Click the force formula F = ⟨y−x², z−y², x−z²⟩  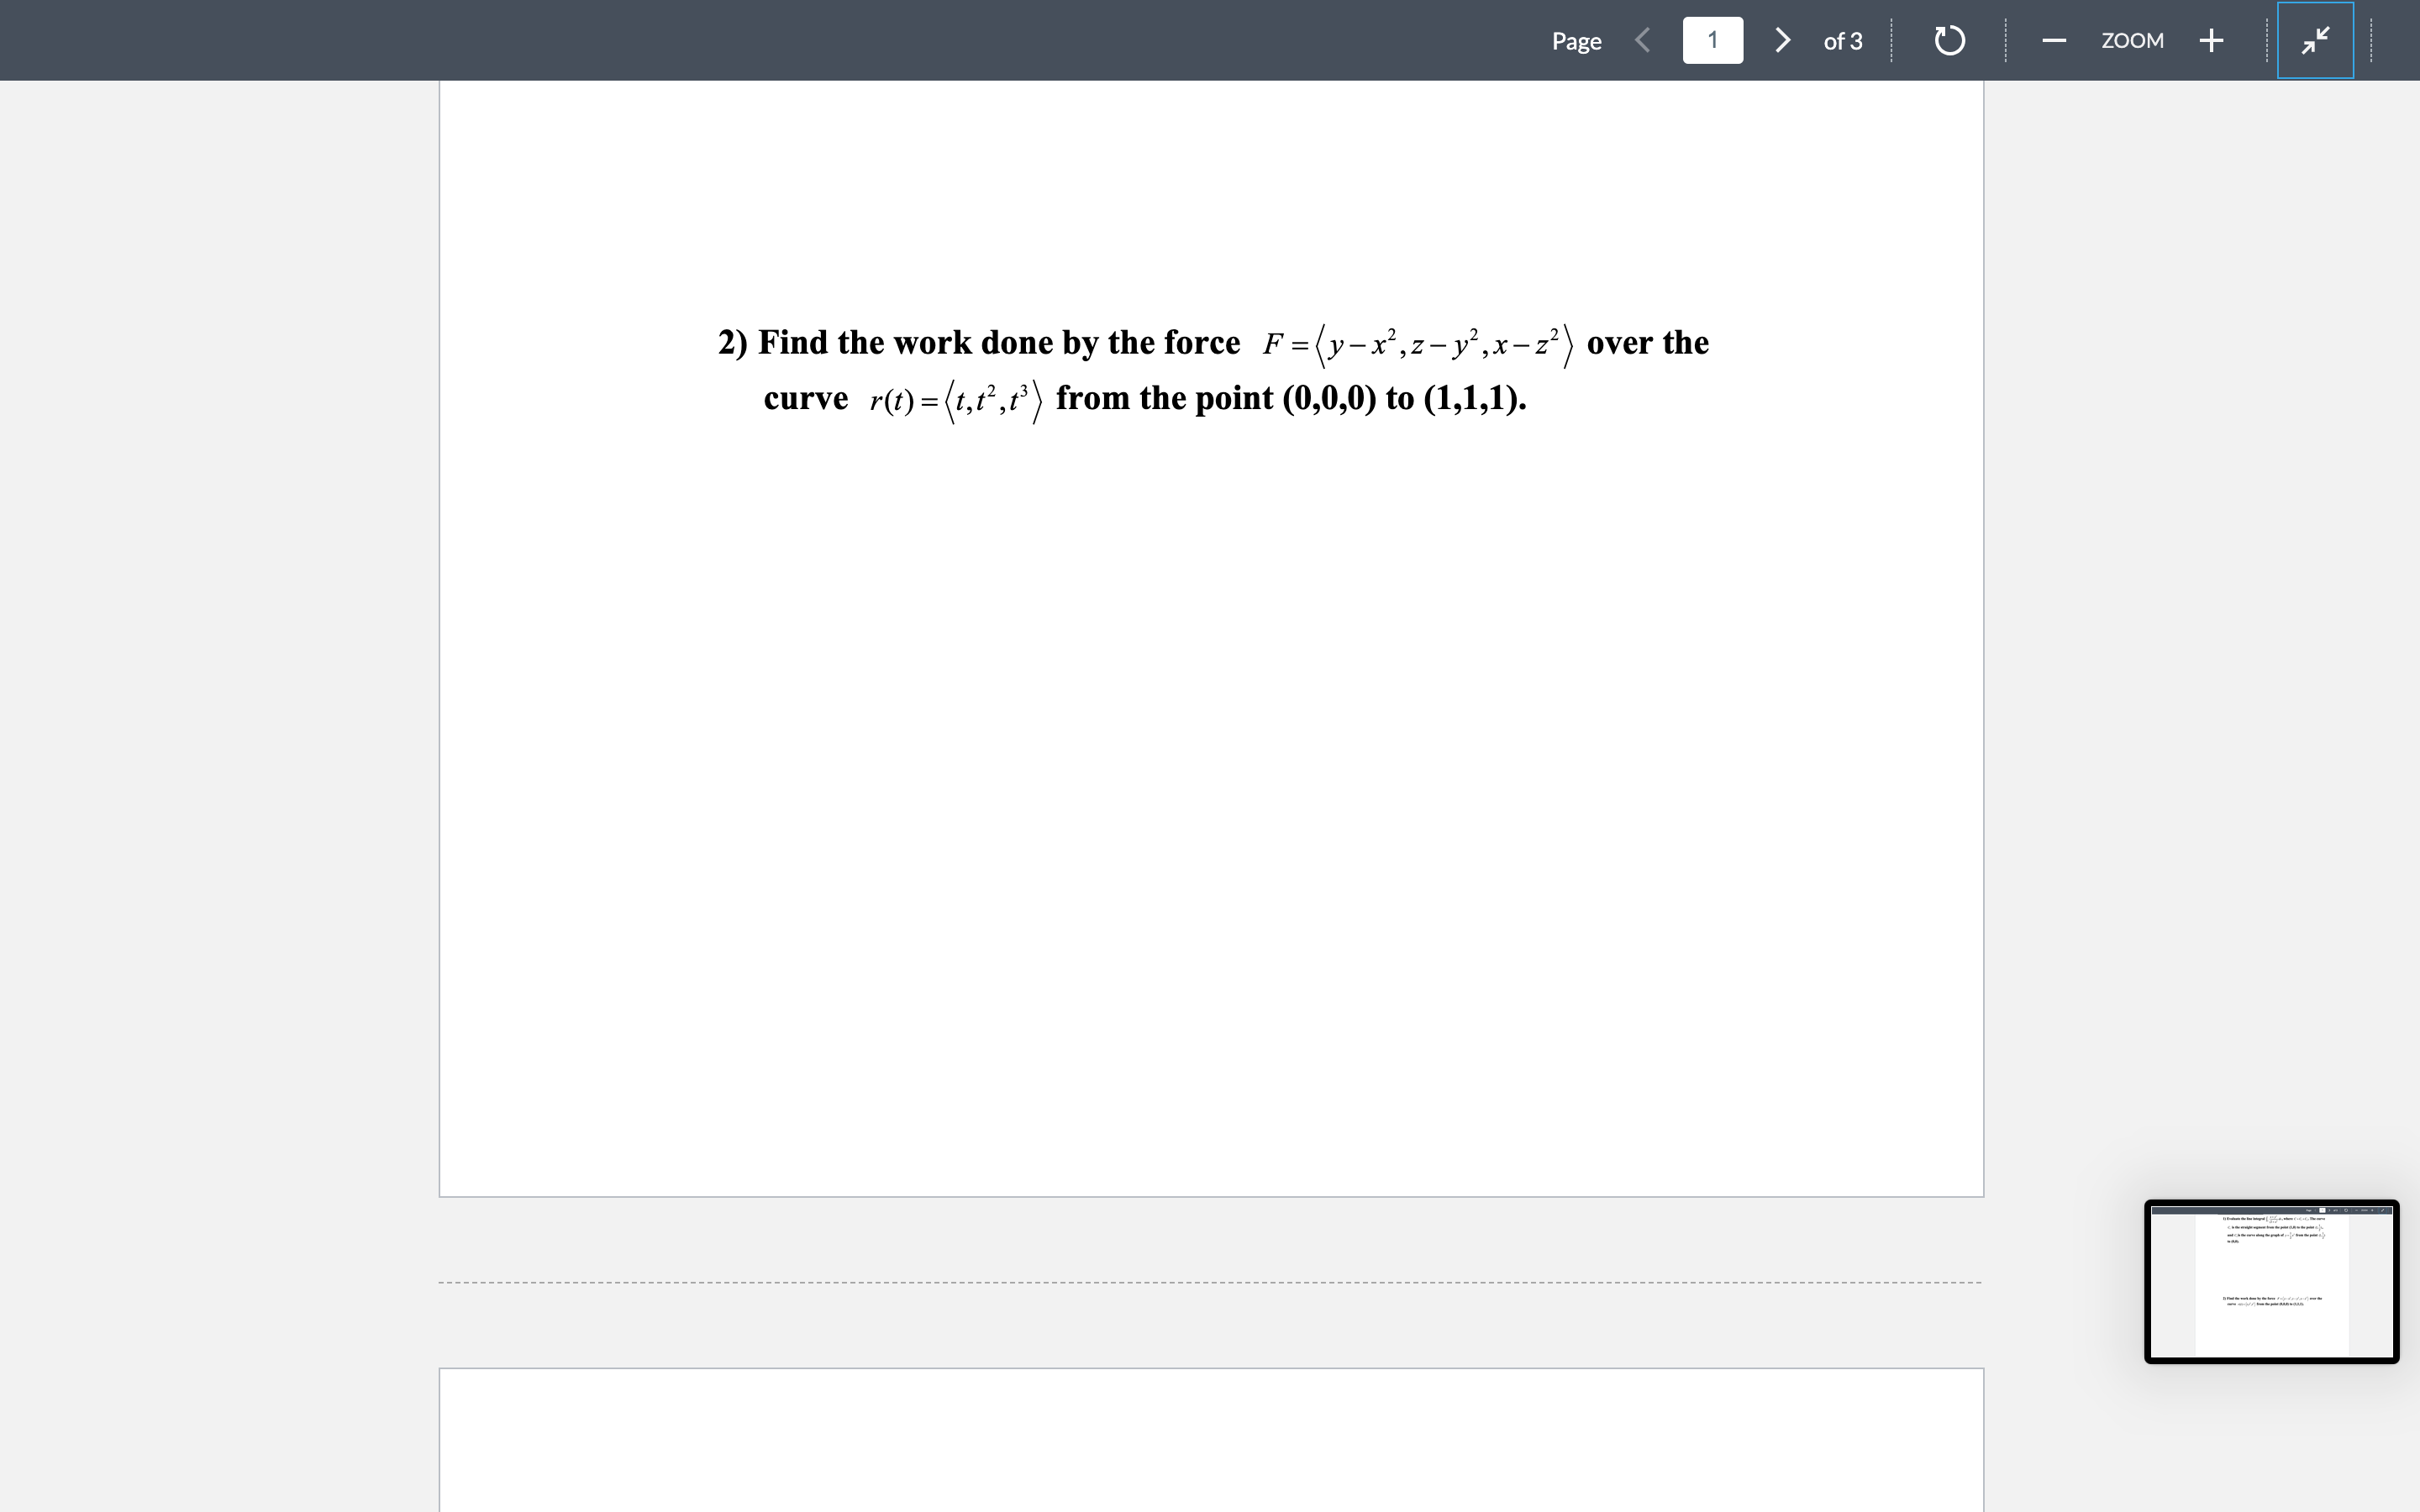(1418, 344)
